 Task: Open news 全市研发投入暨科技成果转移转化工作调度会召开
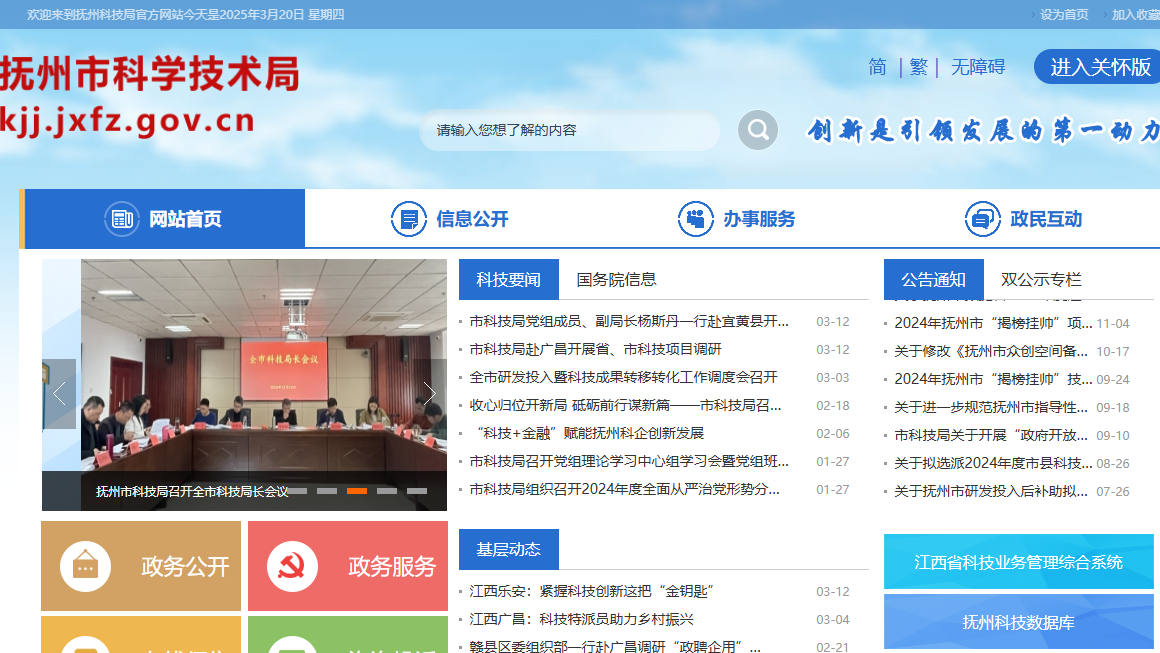[x=623, y=377]
